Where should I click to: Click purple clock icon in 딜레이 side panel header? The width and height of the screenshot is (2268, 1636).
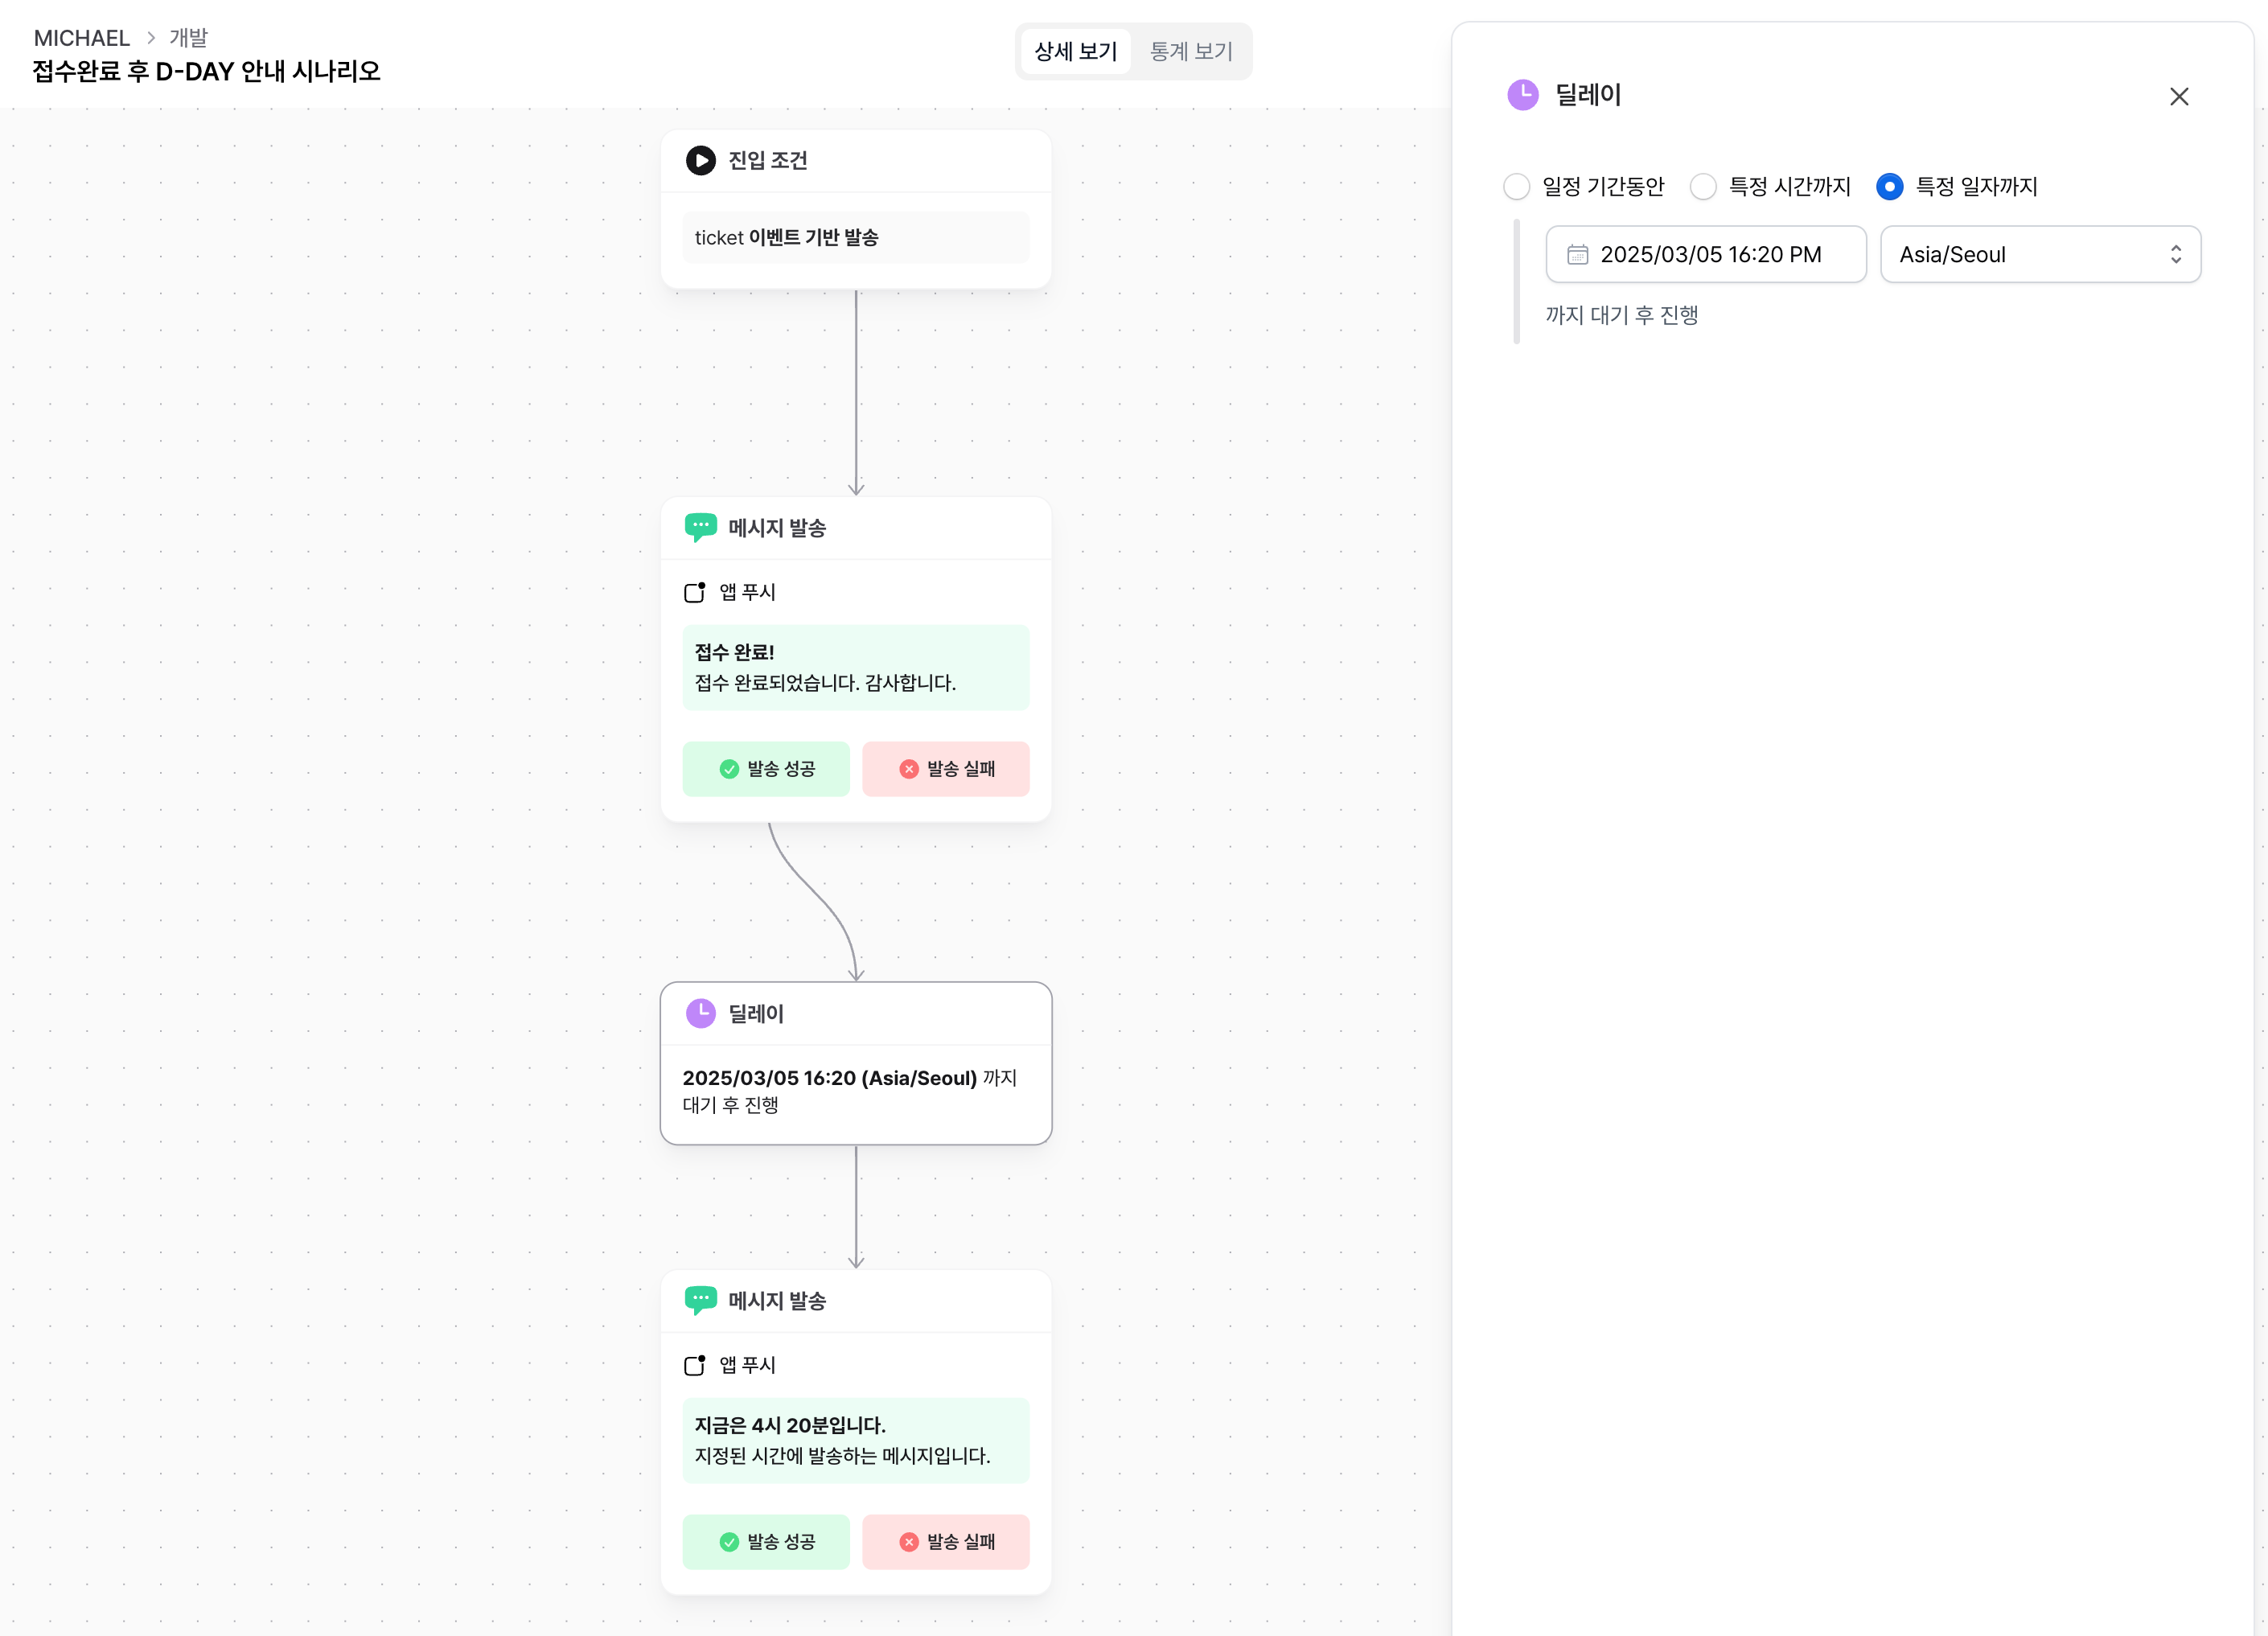[x=1522, y=95]
